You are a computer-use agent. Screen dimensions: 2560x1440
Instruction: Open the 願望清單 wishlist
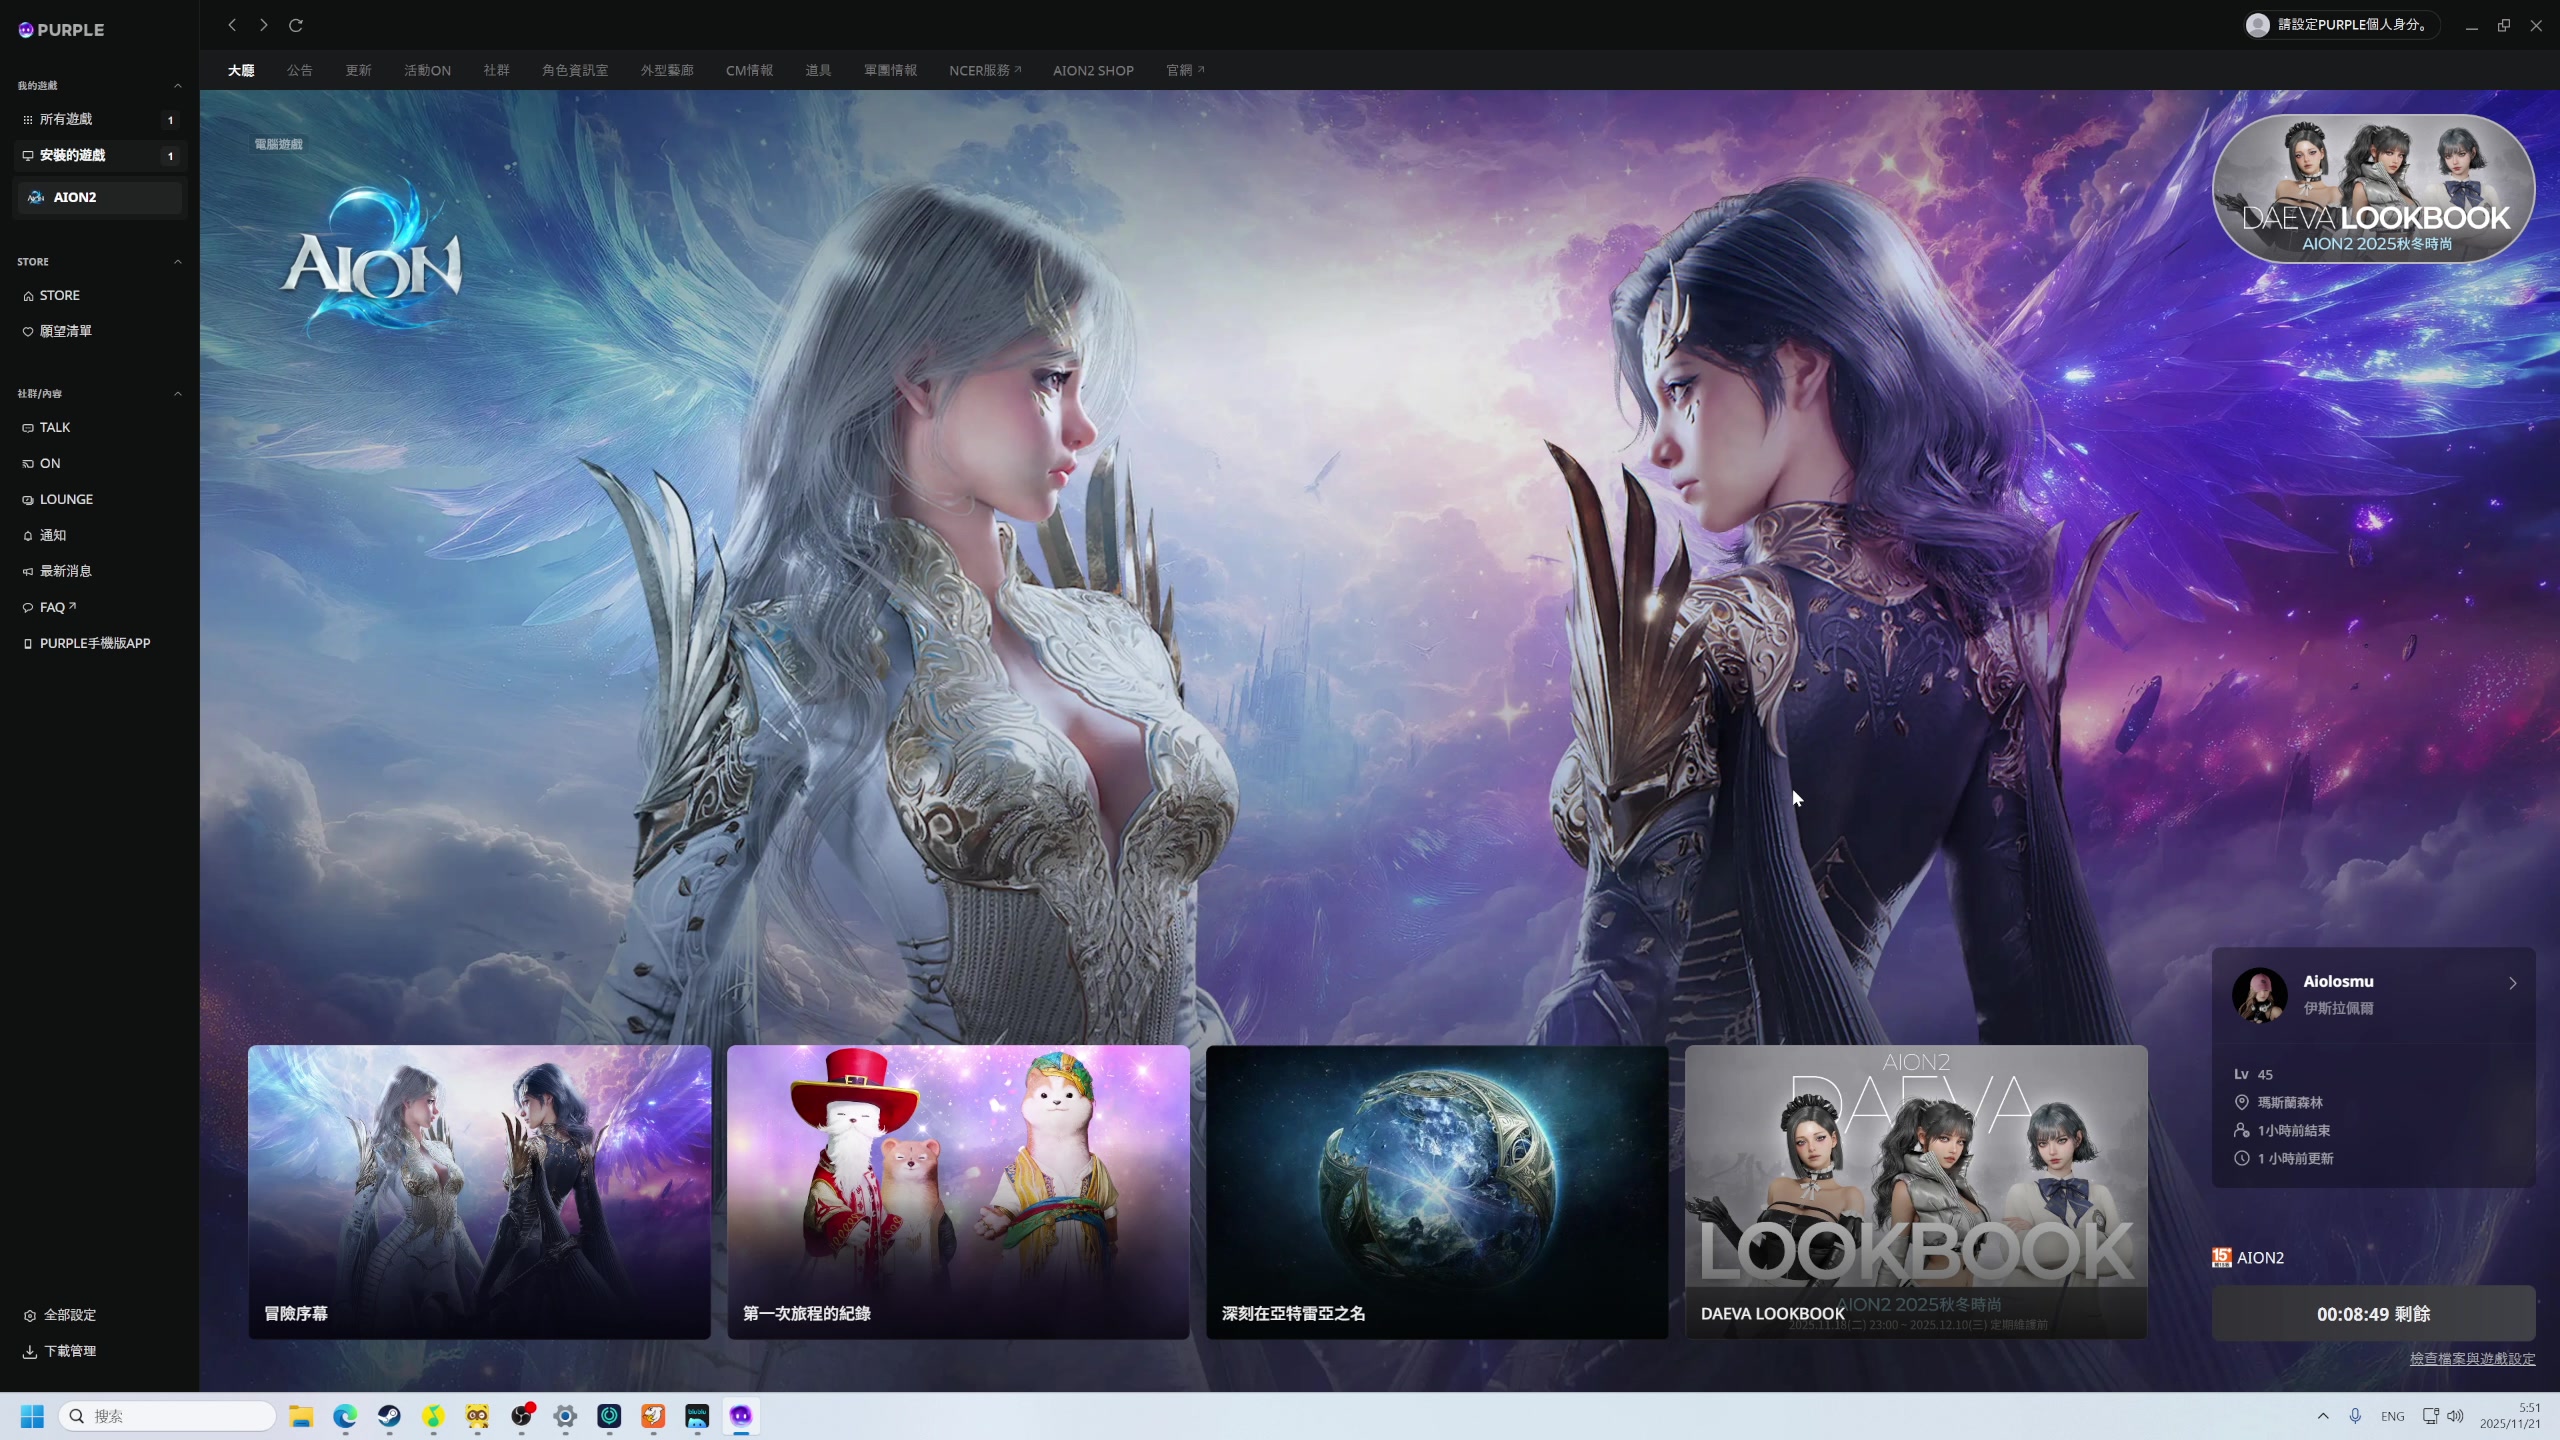click(x=65, y=331)
